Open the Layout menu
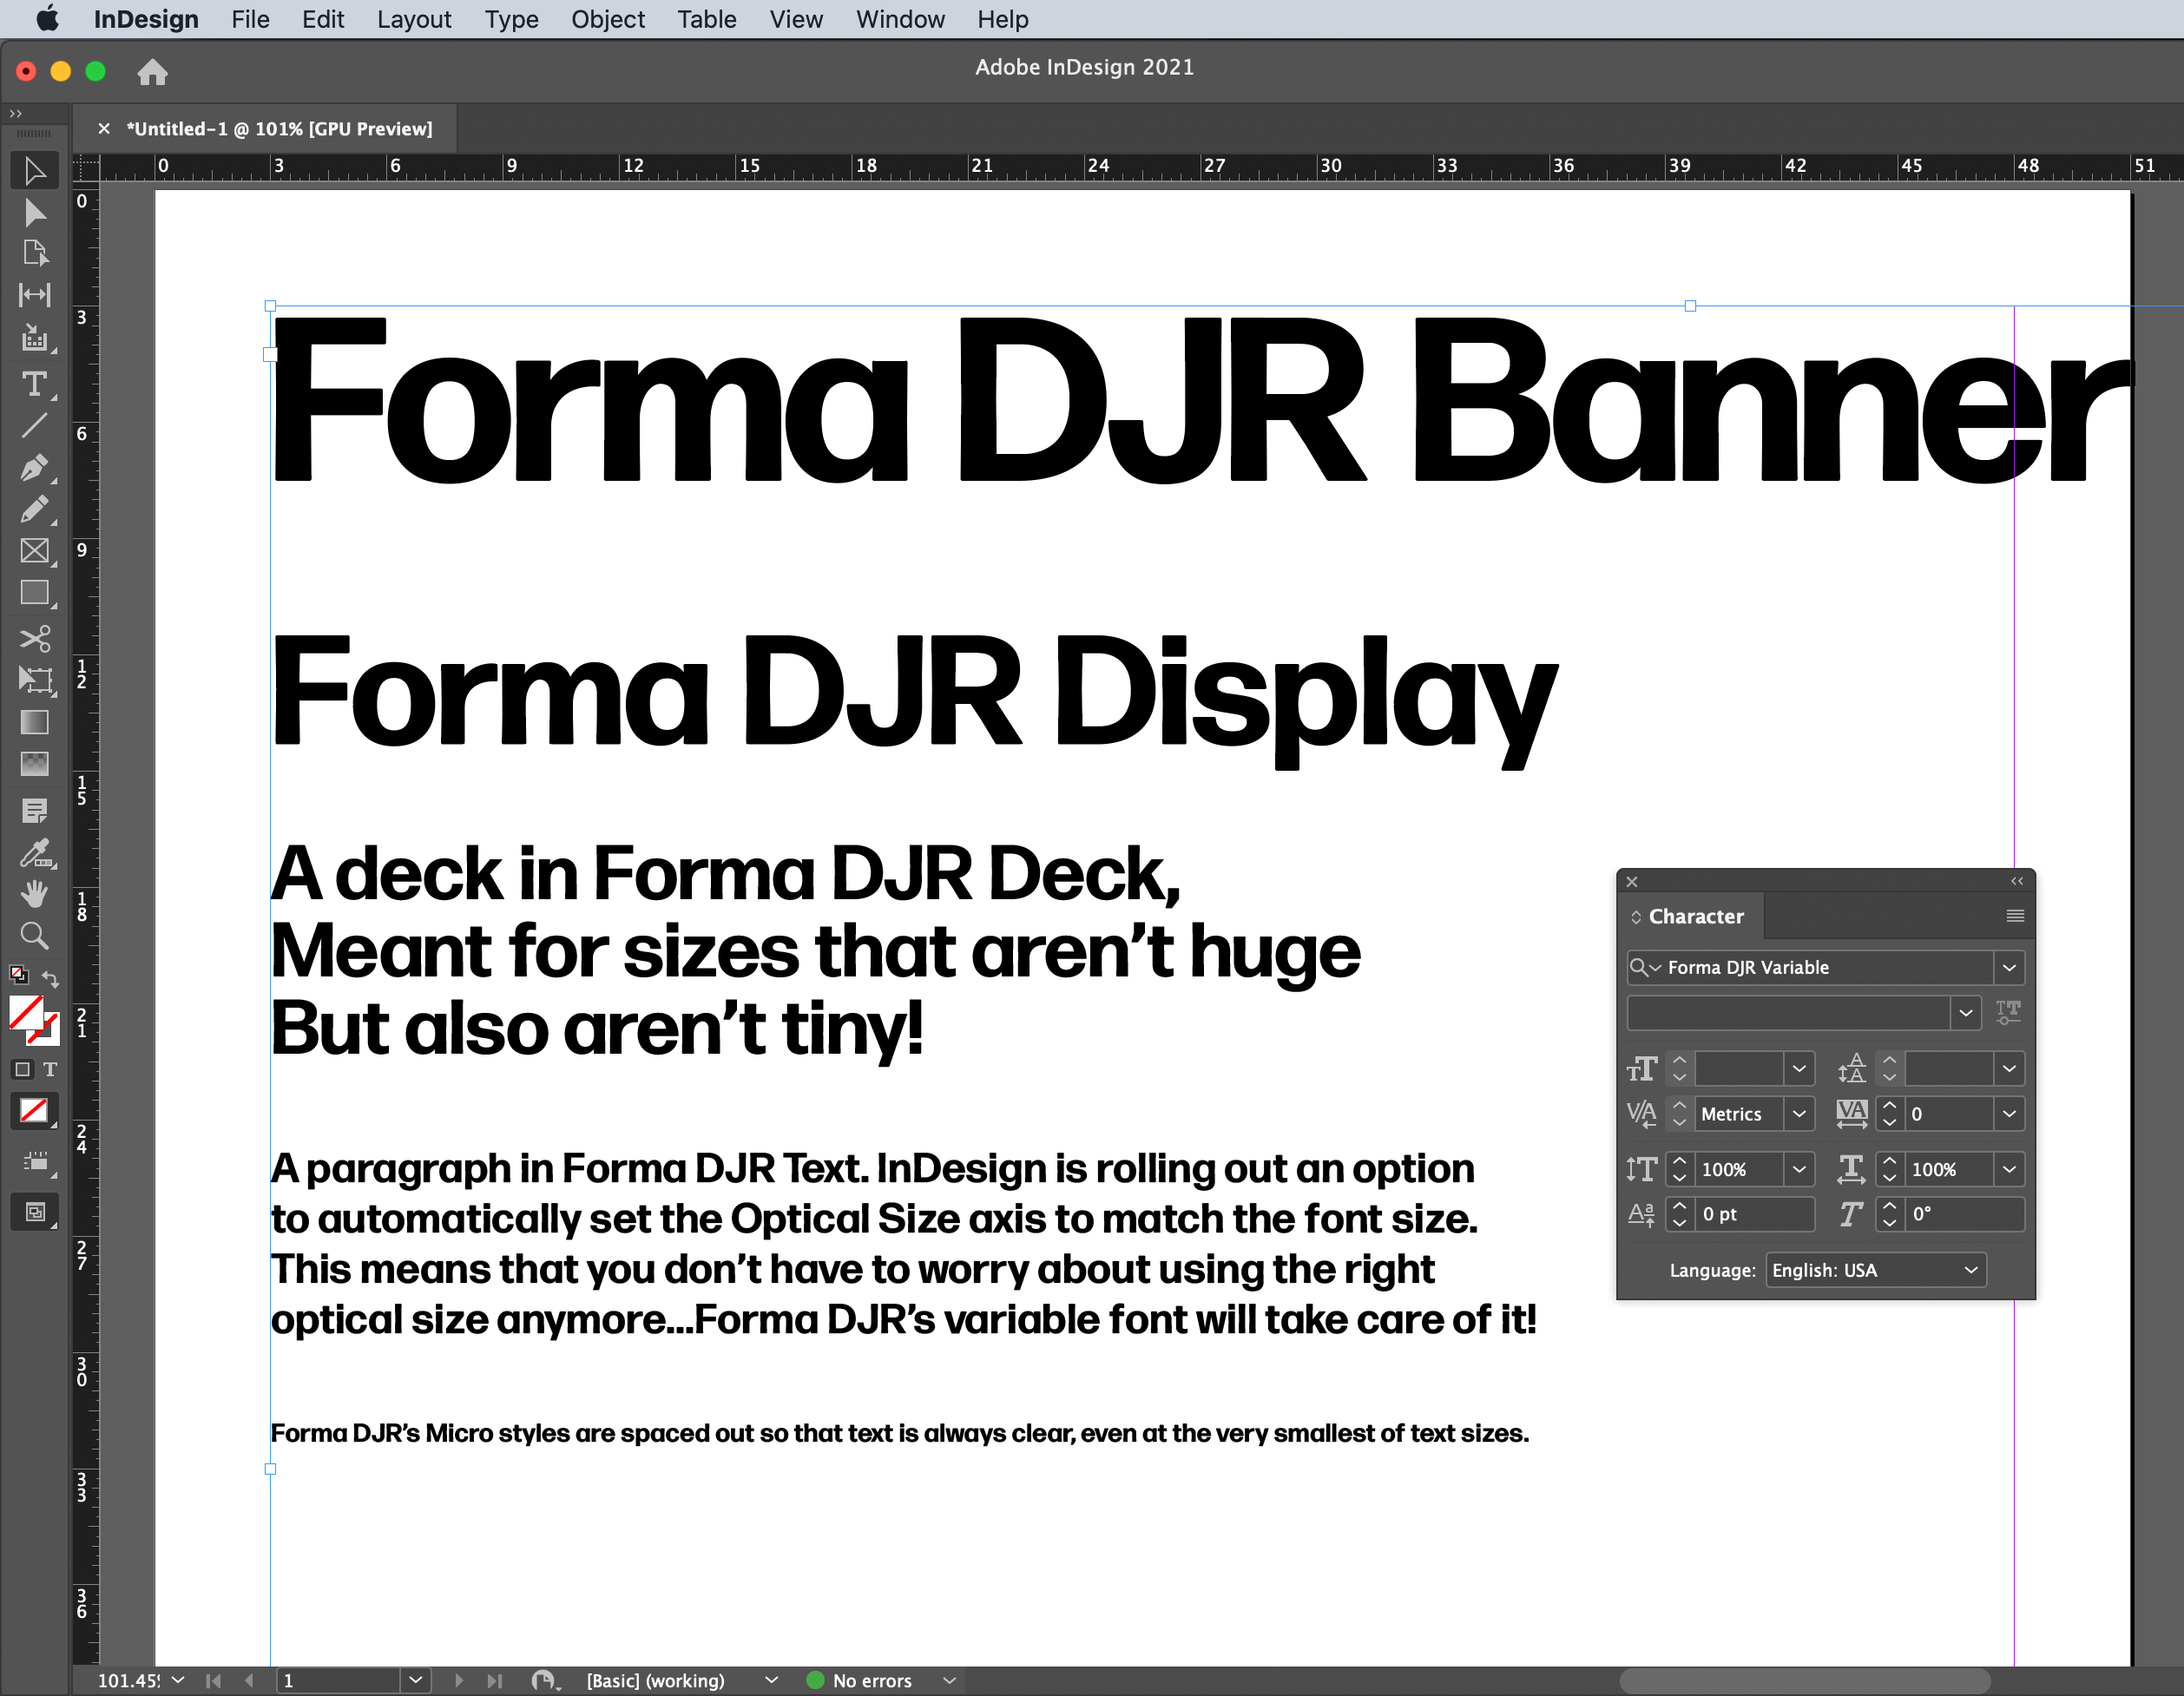Viewport: 2184px width, 1696px height. (414, 19)
